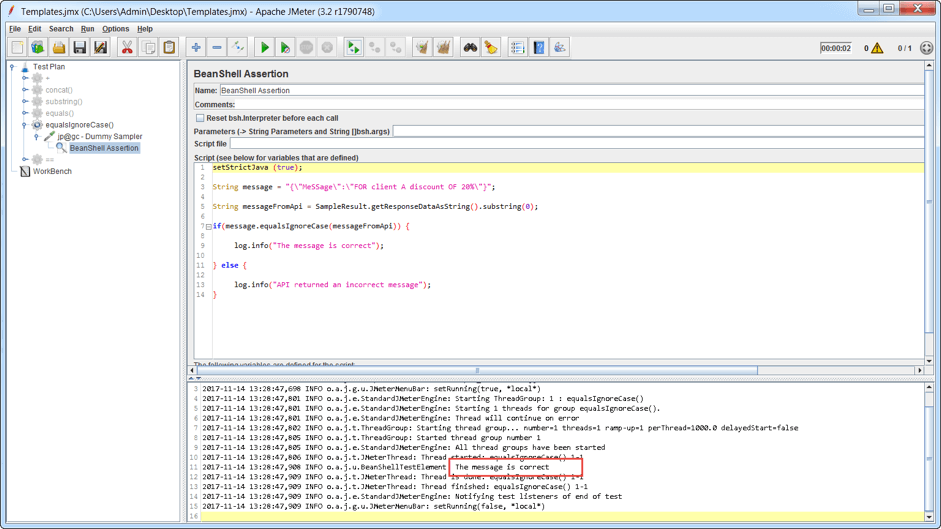Click the elapsed time 00:00:02 display
The width and height of the screenshot is (941, 529).
(835, 48)
